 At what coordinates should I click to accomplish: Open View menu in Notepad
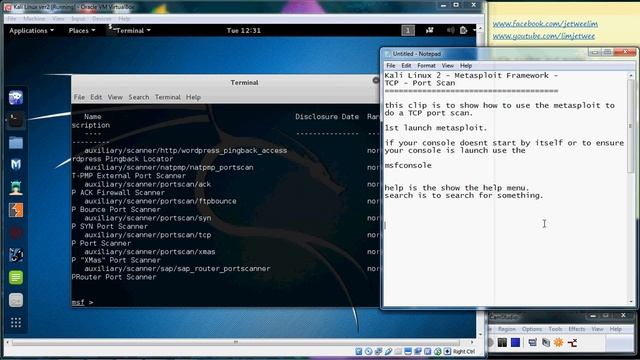(447, 66)
